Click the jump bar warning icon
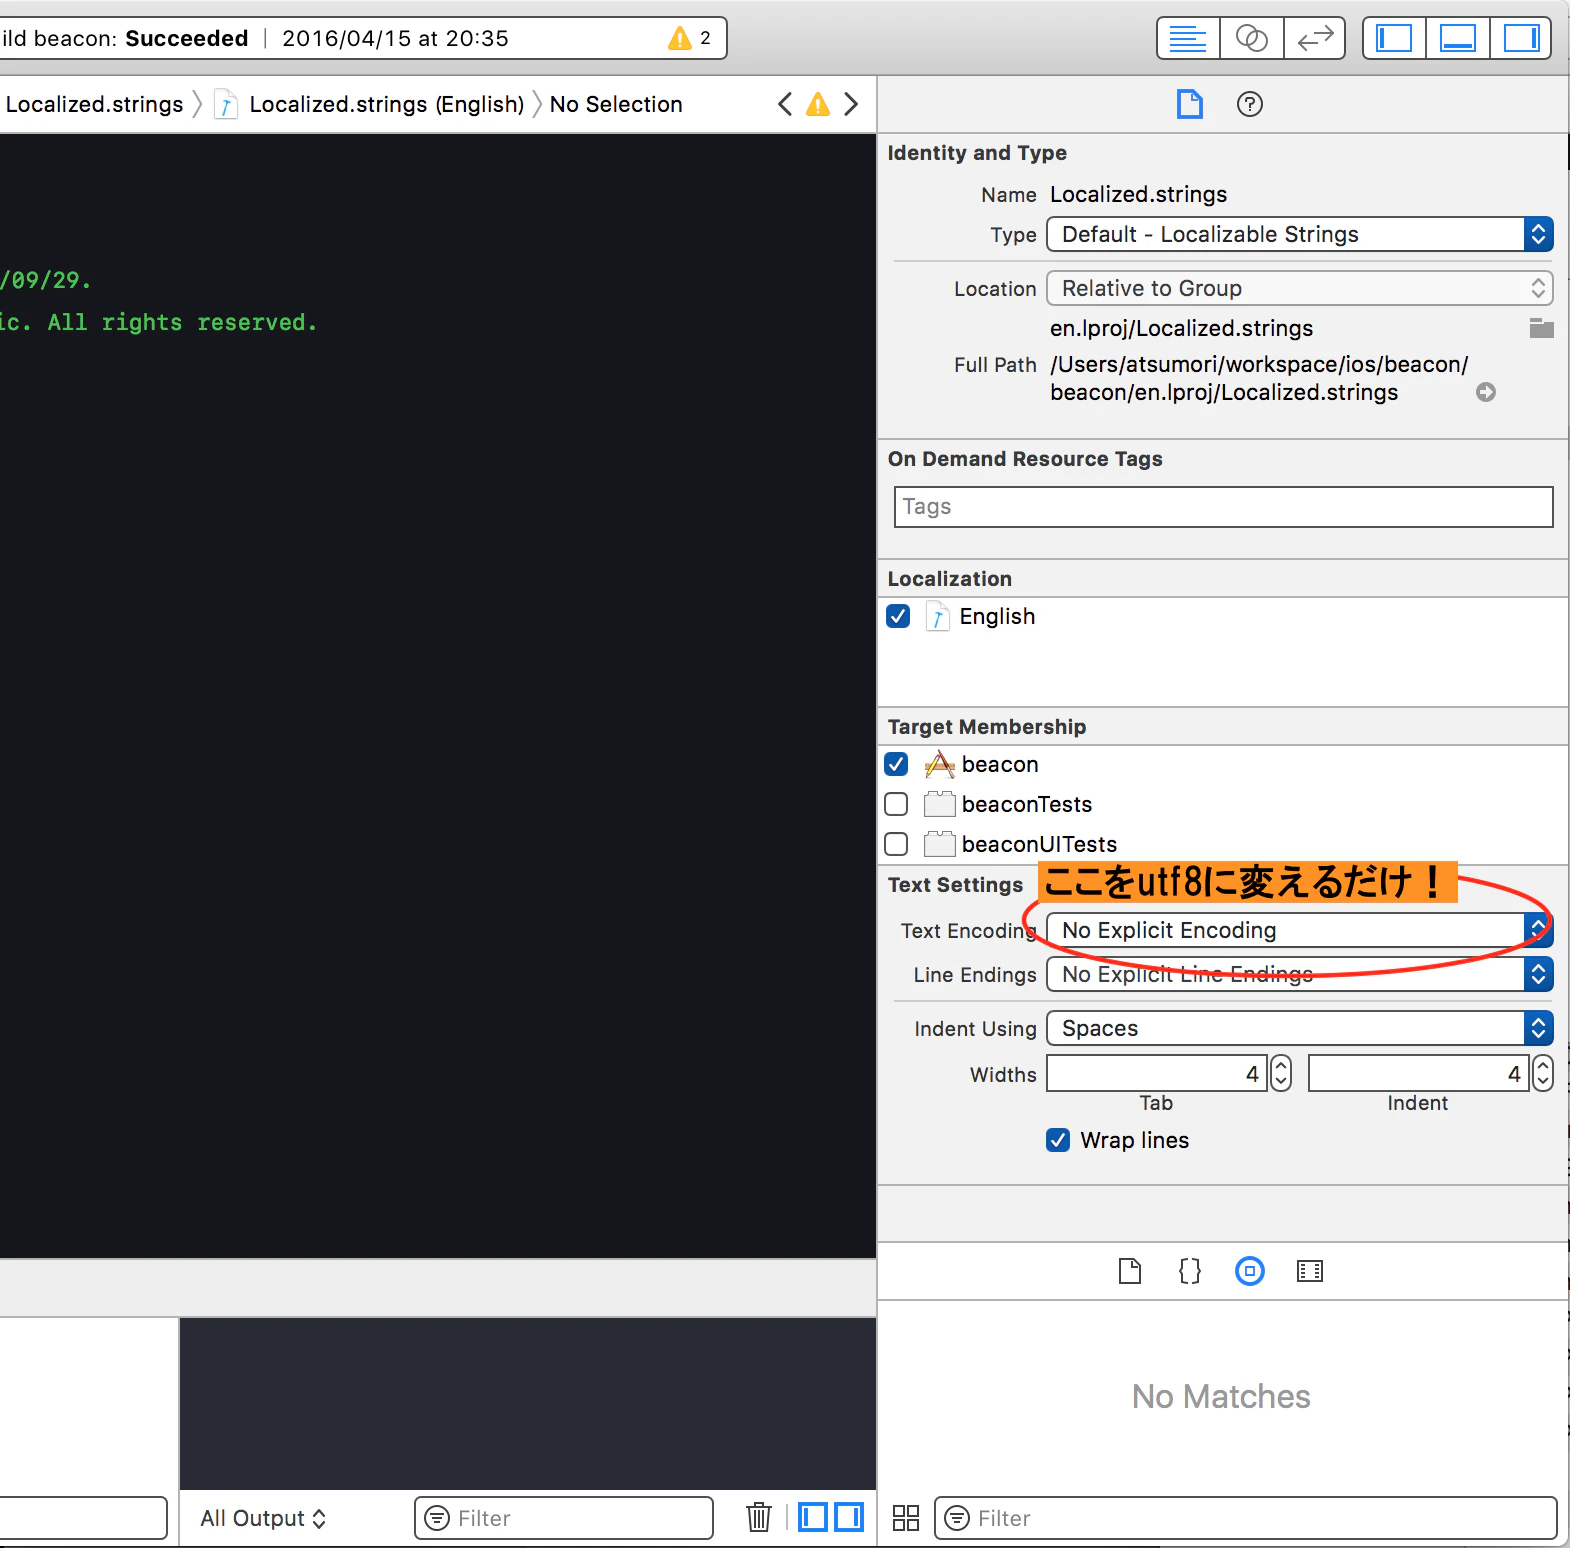Screen dimensions: 1570x1548 [x=818, y=104]
